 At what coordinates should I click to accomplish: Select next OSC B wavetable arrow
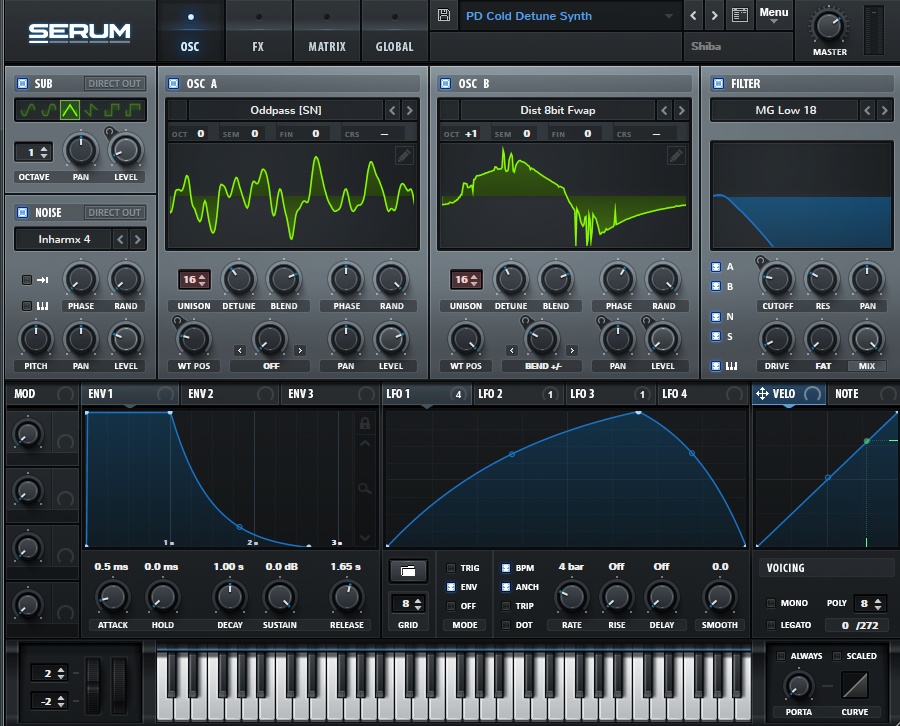click(681, 110)
